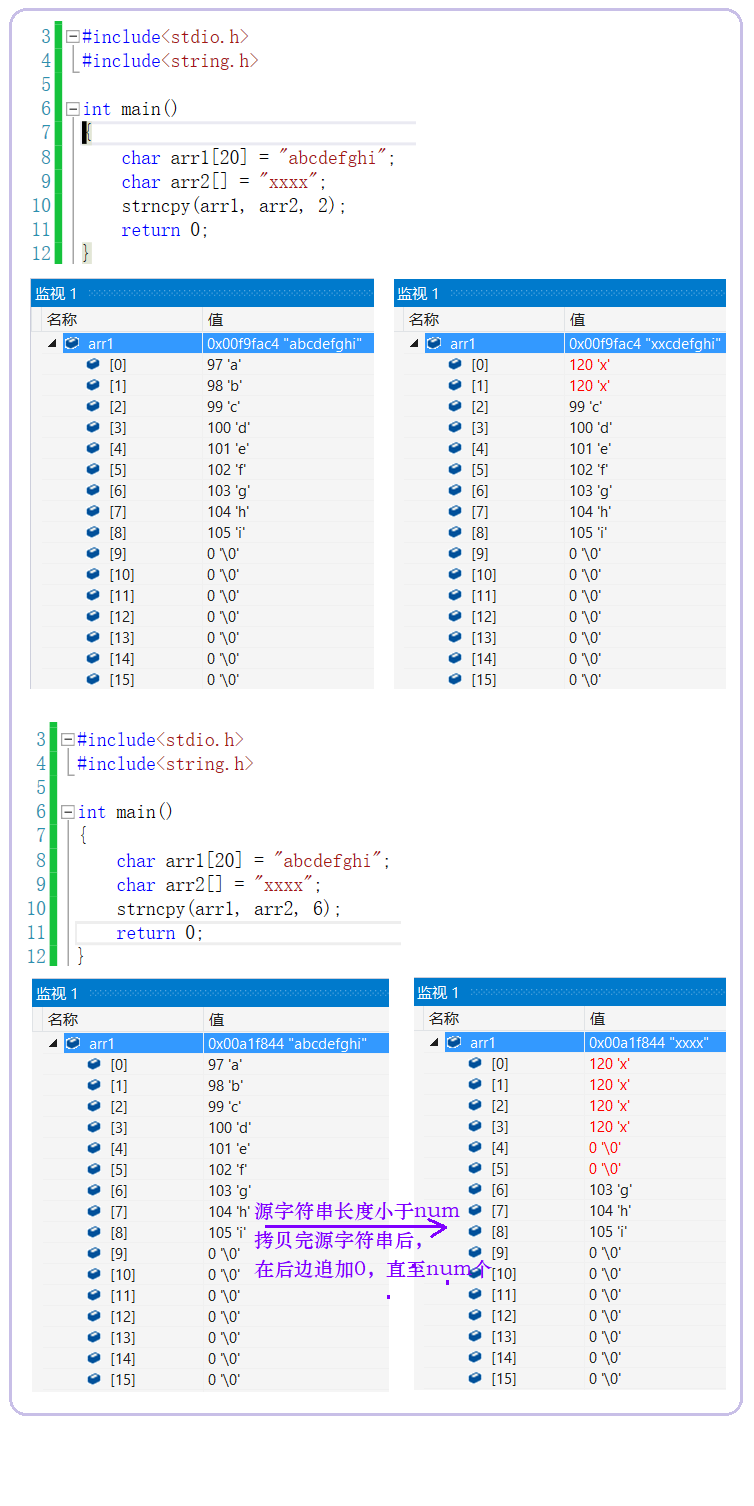The width and height of the screenshot is (754, 1506).
Task: Click return 0; below strncpy(arr1, arr2, 2)
Action: coord(165,230)
